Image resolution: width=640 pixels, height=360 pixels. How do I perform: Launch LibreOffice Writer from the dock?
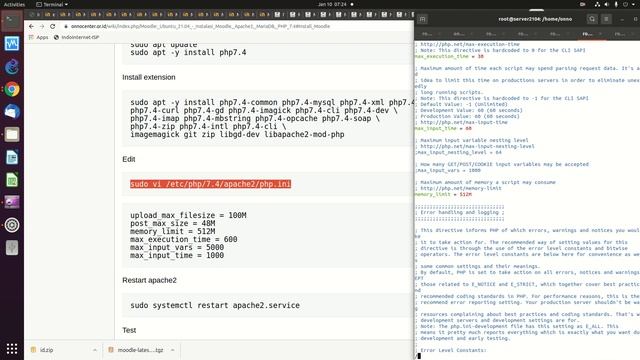point(12,157)
